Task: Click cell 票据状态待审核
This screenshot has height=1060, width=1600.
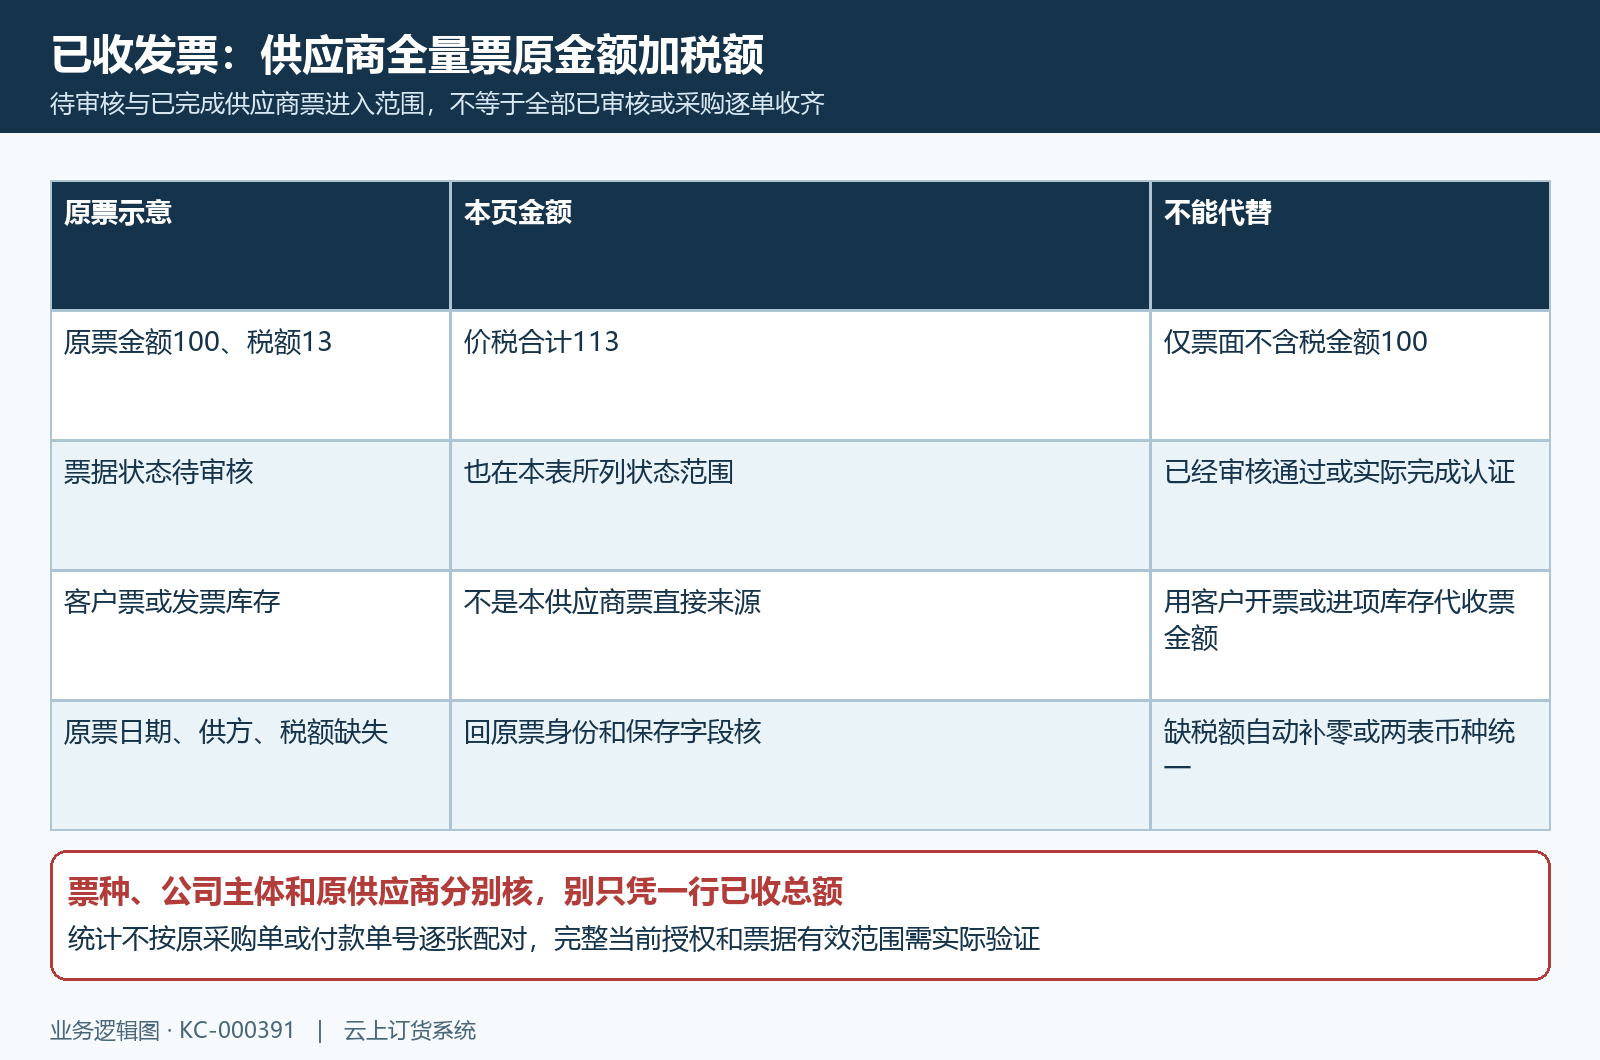Action: (251, 506)
